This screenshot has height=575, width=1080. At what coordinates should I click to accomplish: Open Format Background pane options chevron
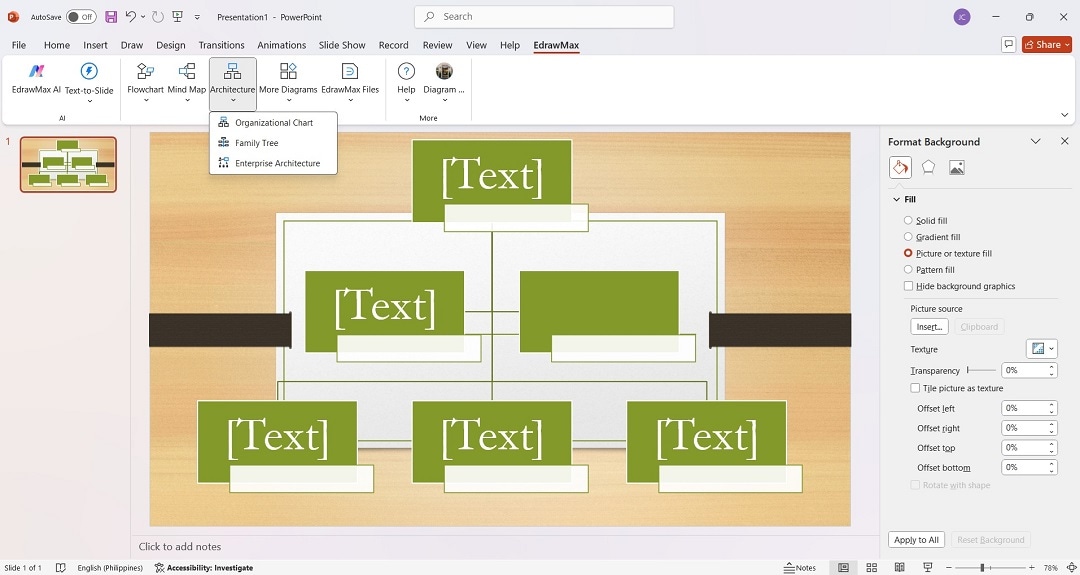tap(1035, 141)
